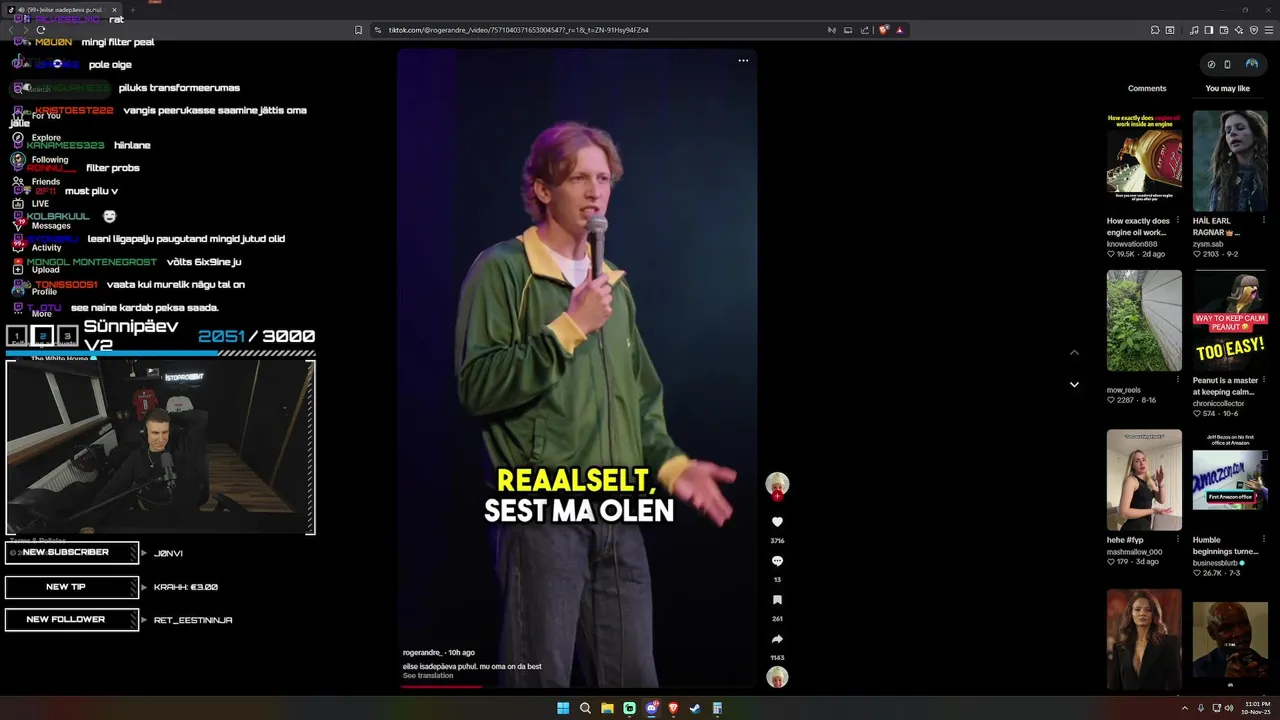Image resolution: width=1280 pixels, height=720 pixels.
Task: Click the TikTok get app phone icon
Action: [x=1228, y=64]
